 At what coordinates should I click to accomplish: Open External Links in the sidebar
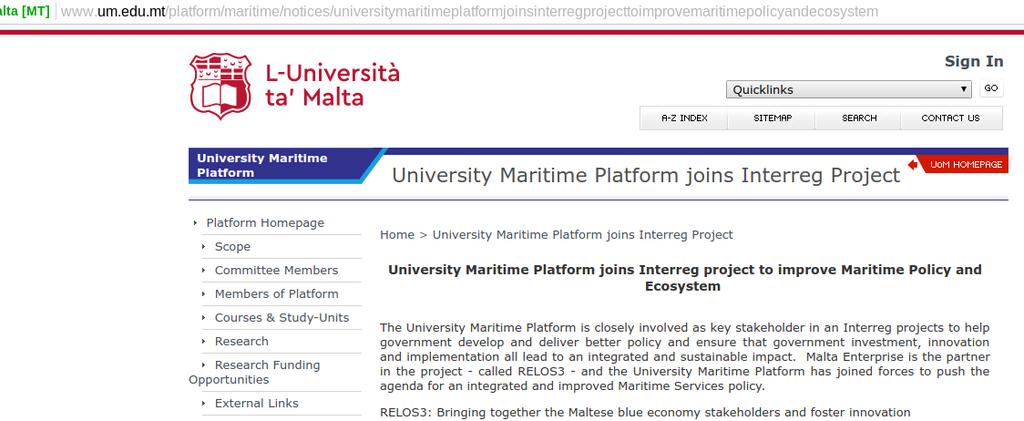point(257,403)
